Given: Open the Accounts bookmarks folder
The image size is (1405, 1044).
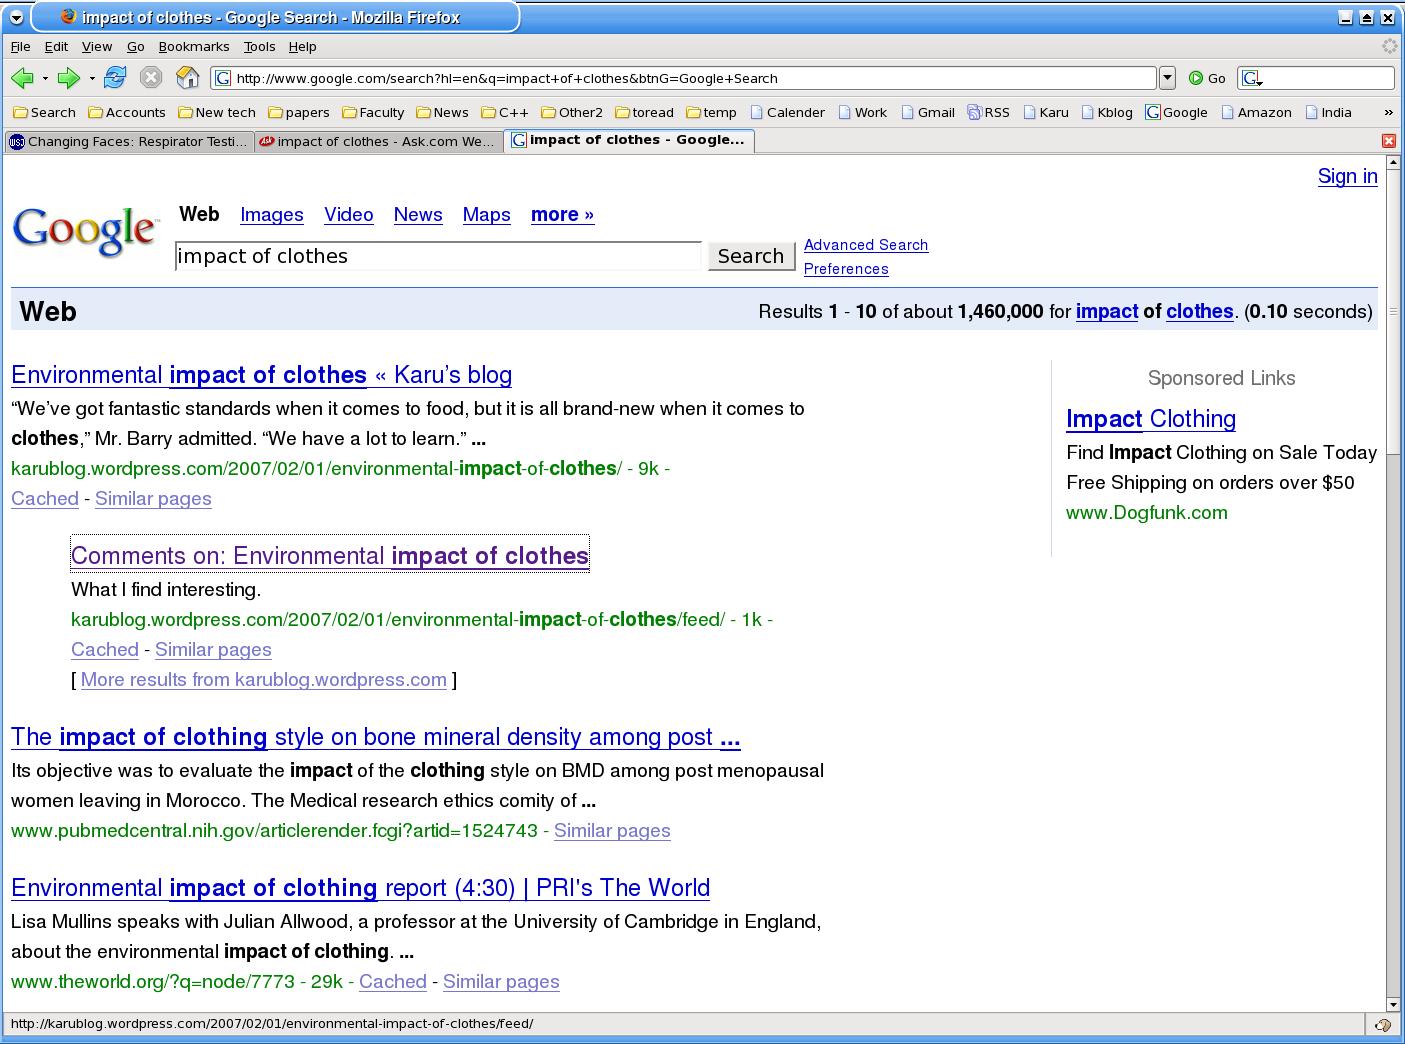Looking at the screenshot, I should (127, 112).
